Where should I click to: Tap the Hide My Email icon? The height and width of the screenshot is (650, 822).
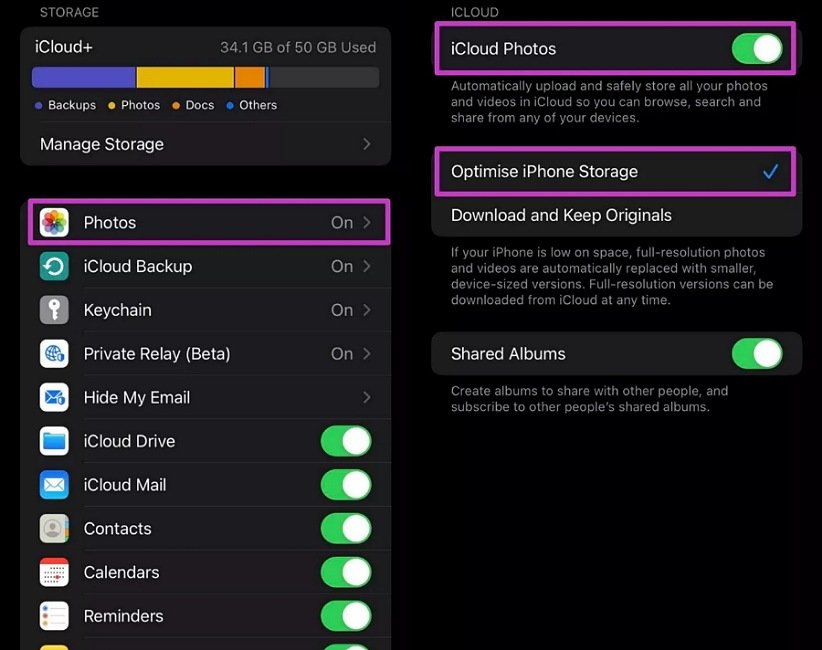pos(54,397)
